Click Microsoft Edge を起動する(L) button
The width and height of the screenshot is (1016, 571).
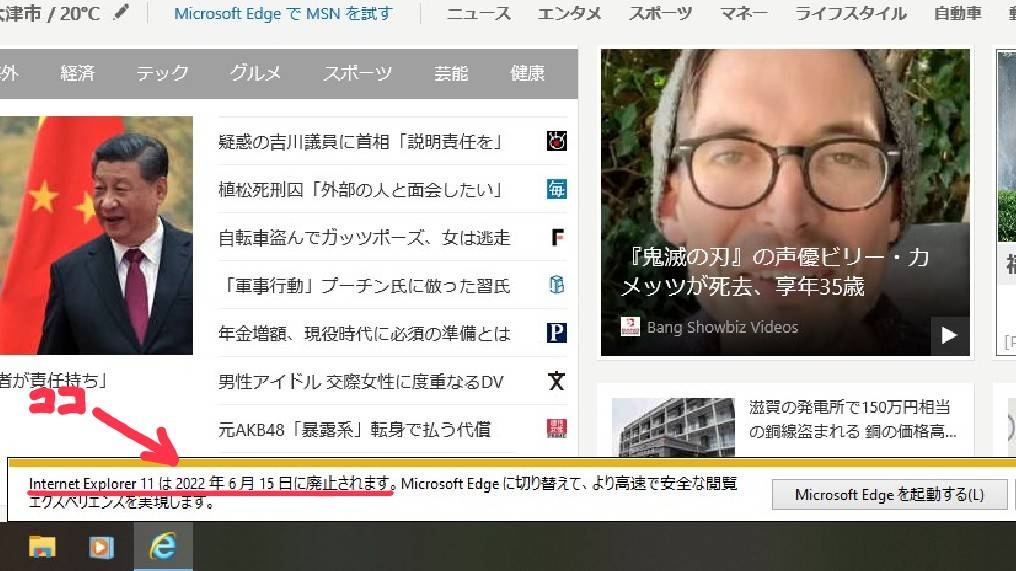point(889,495)
